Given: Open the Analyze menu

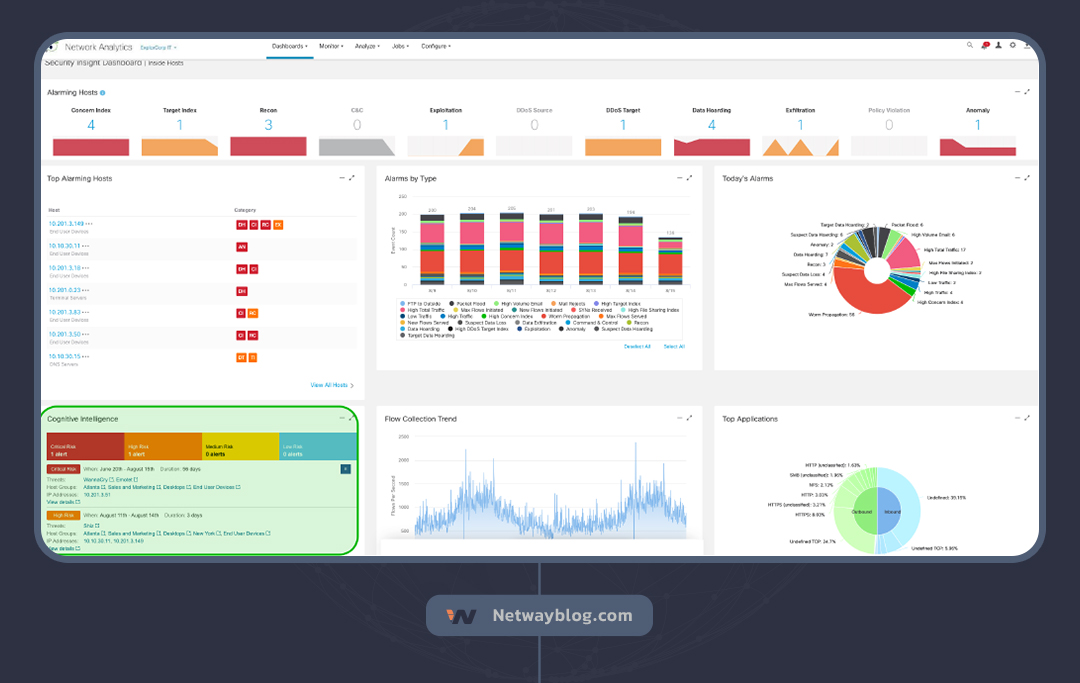Looking at the screenshot, I should click(x=366, y=46).
